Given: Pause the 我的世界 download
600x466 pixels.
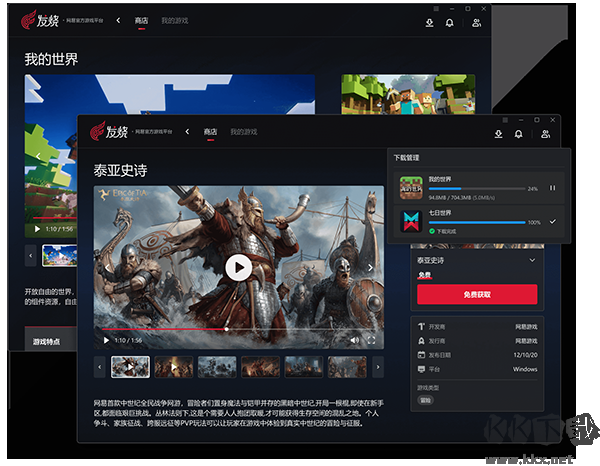Looking at the screenshot, I should (553, 188).
